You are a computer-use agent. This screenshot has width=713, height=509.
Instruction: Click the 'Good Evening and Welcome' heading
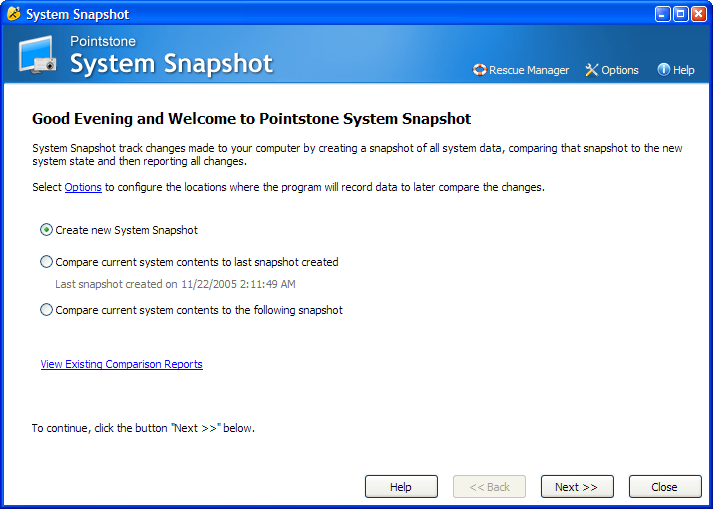[251, 119]
